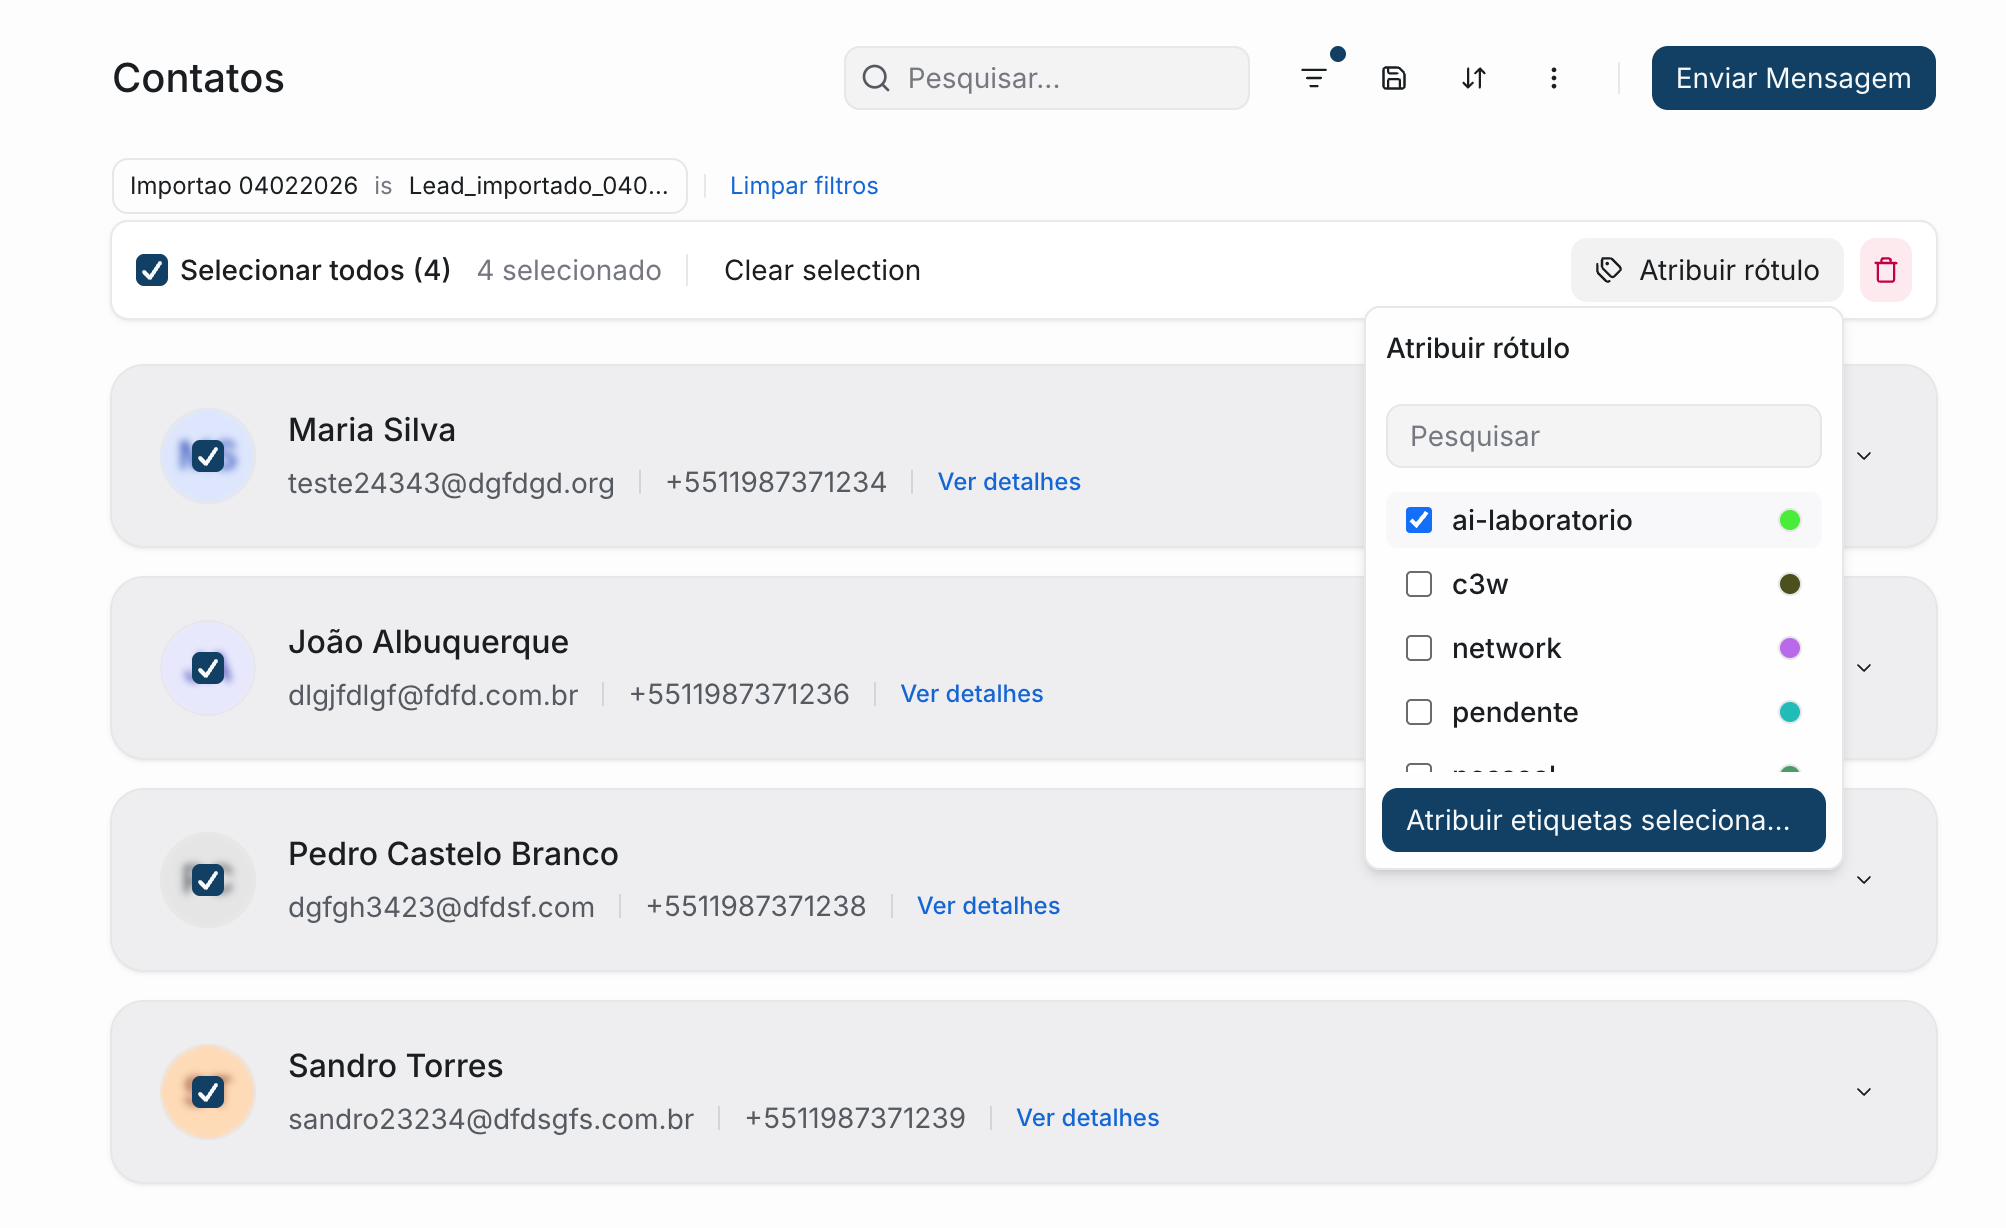Open the sort order arrows icon
Viewport: 2006px width, 1228px height.
tap(1474, 78)
